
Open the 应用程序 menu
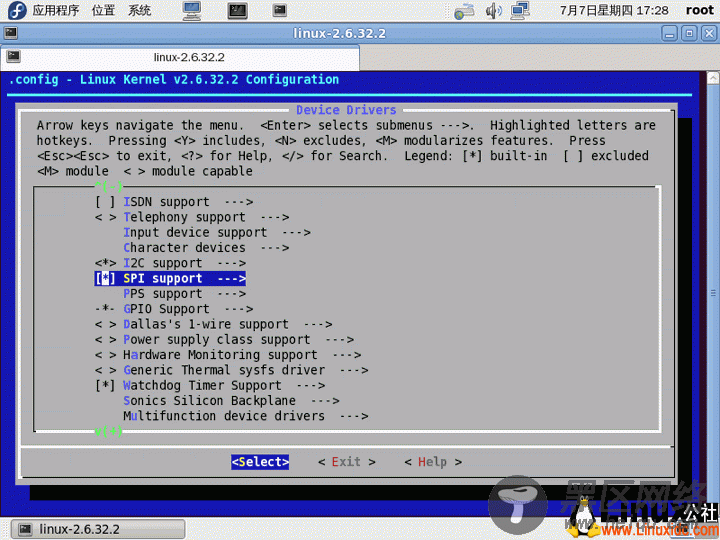coord(56,10)
